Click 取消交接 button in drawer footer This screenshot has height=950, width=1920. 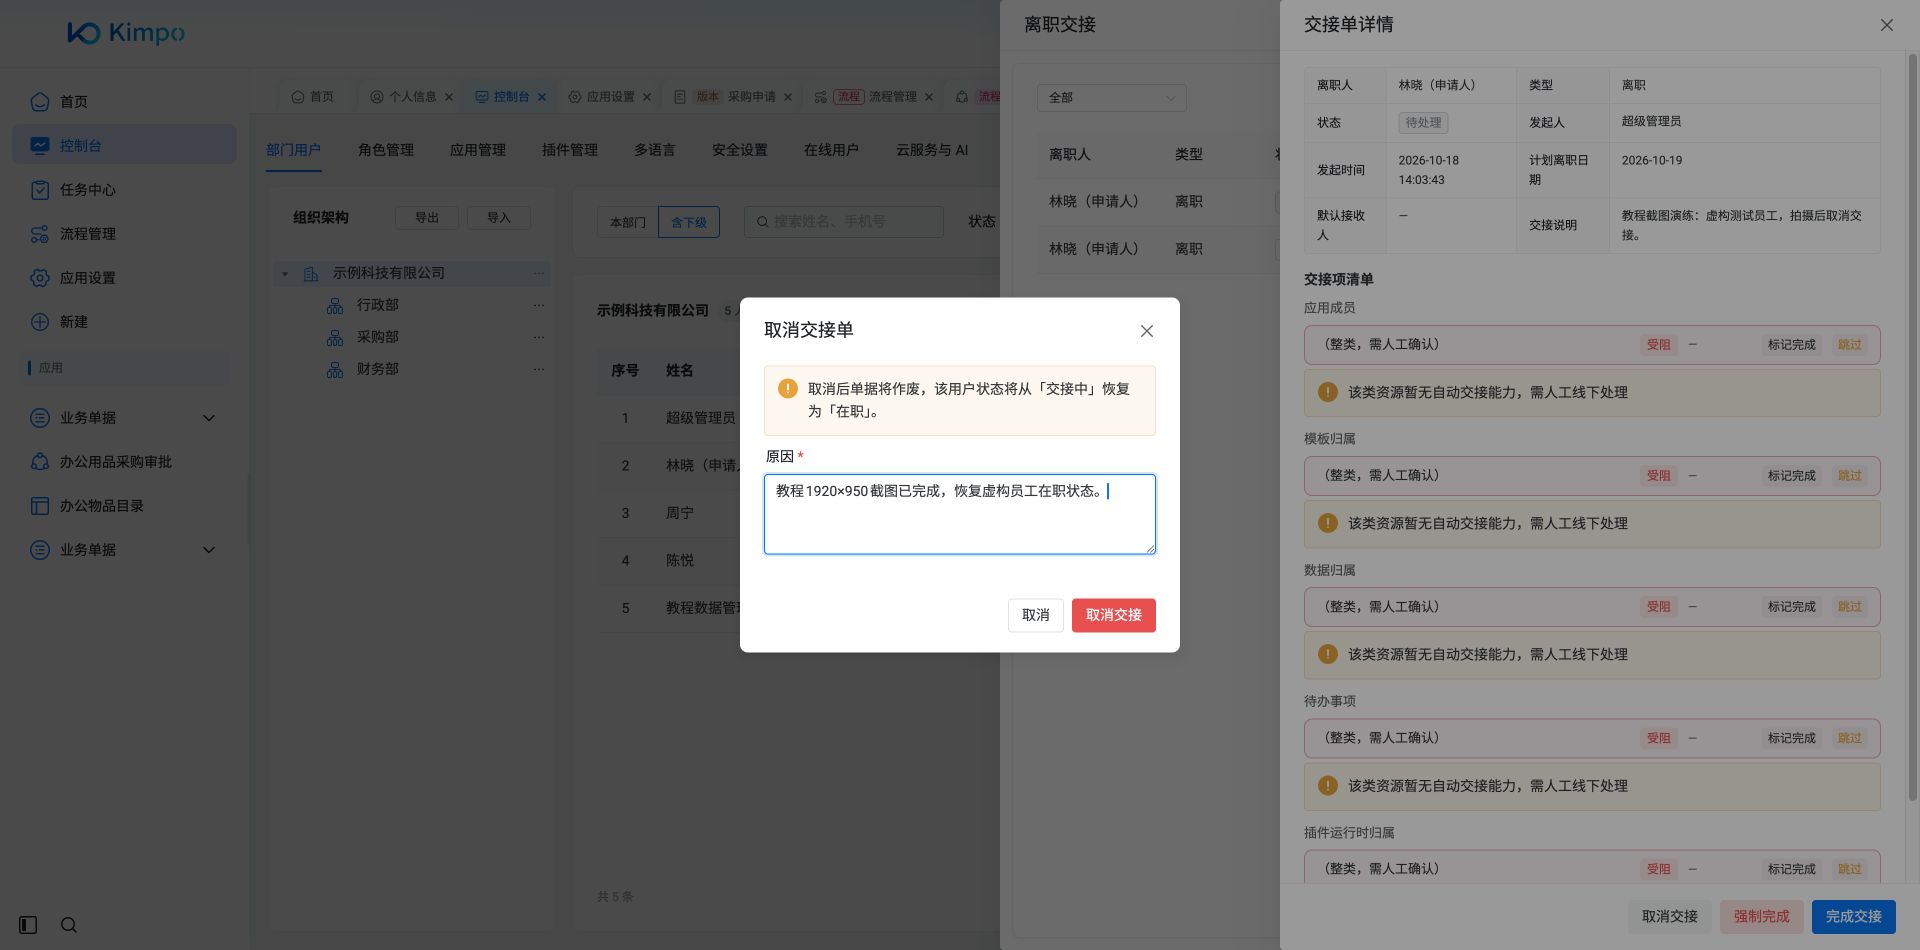coord(1669,916)
